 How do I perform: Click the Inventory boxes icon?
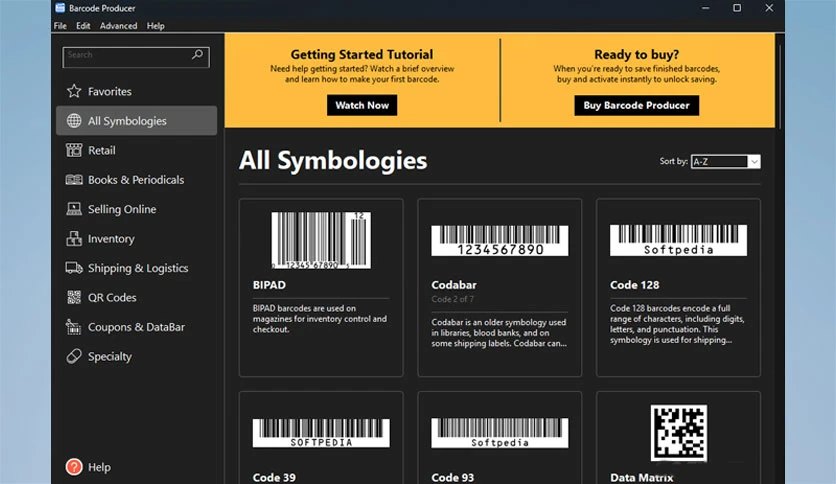tap(74, 238)
